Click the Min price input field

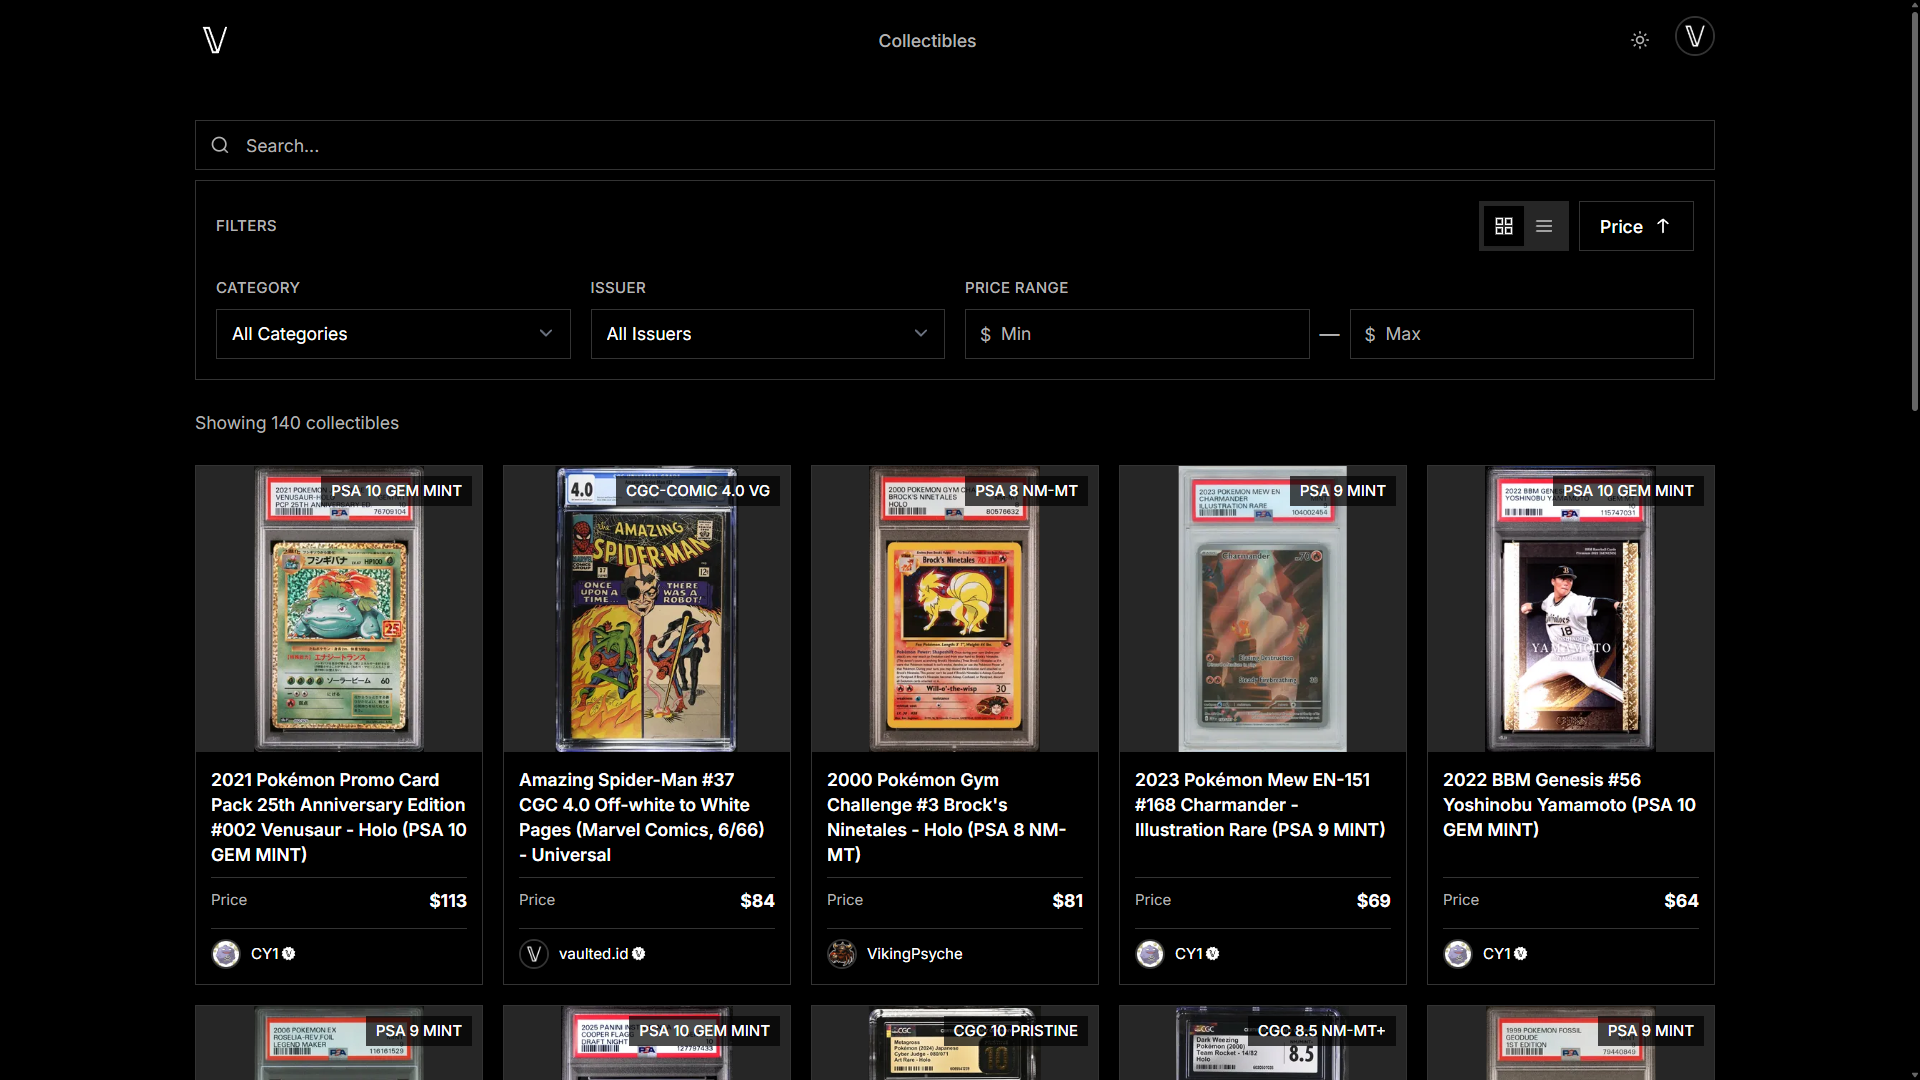[x=1137, y=334]
